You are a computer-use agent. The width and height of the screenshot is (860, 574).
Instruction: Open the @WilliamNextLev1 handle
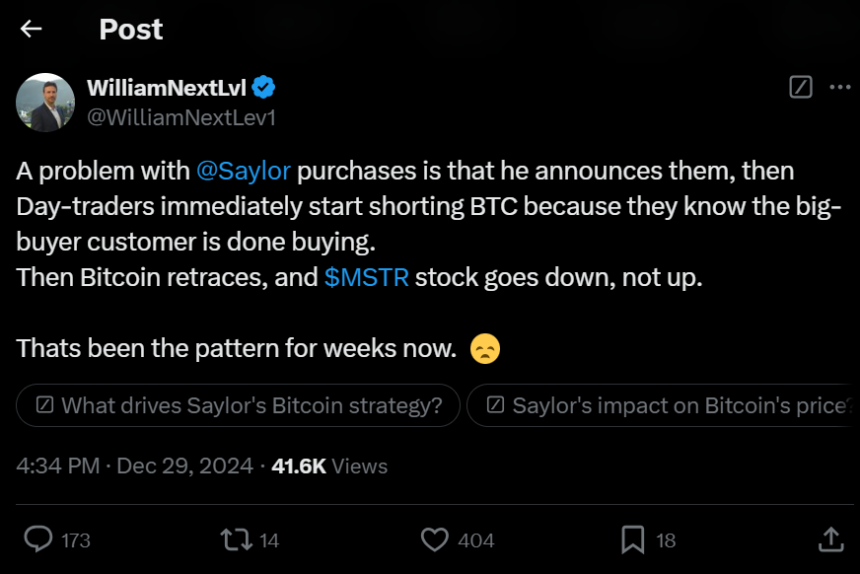point(182,118)
